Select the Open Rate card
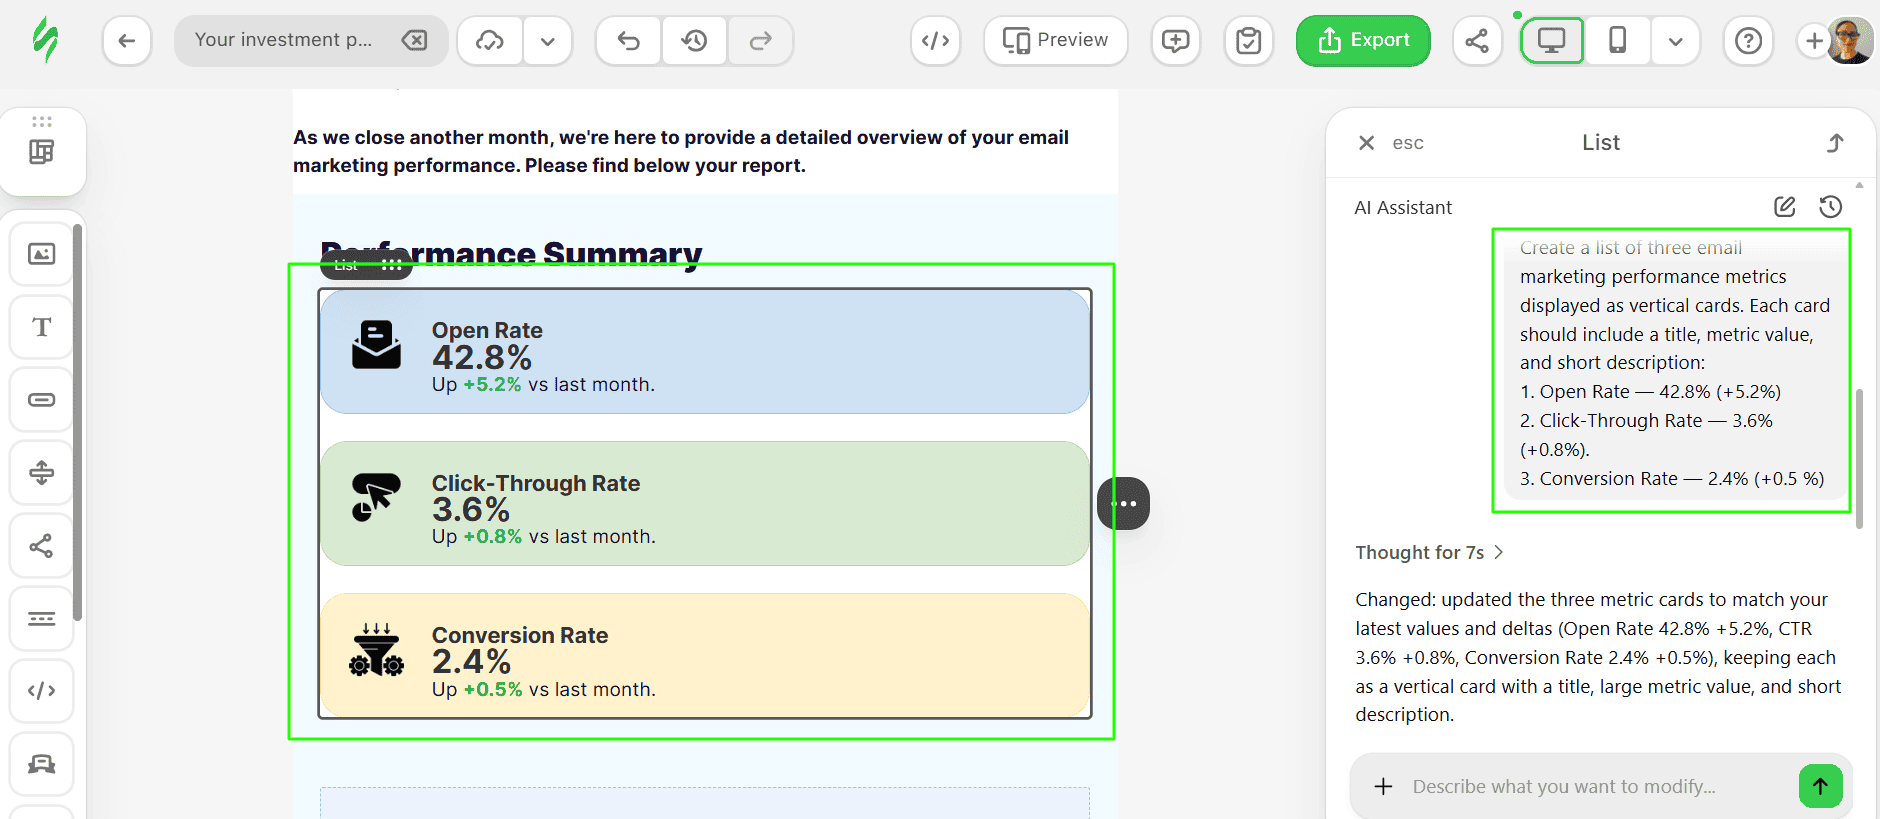 [x=705, y=352]
